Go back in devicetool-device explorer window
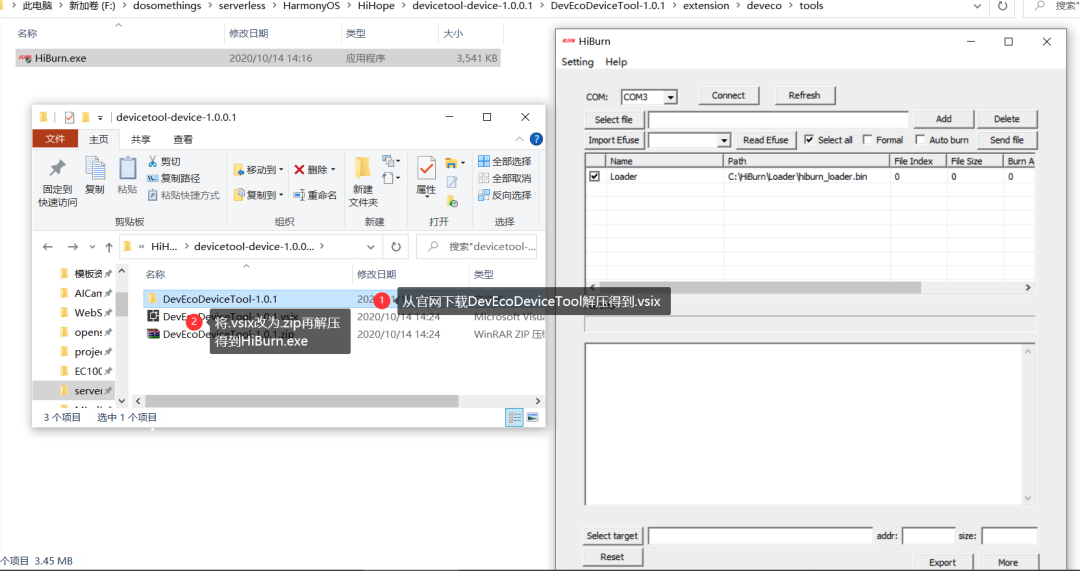This screenshot has height=571, width=1080. (48, 247)
